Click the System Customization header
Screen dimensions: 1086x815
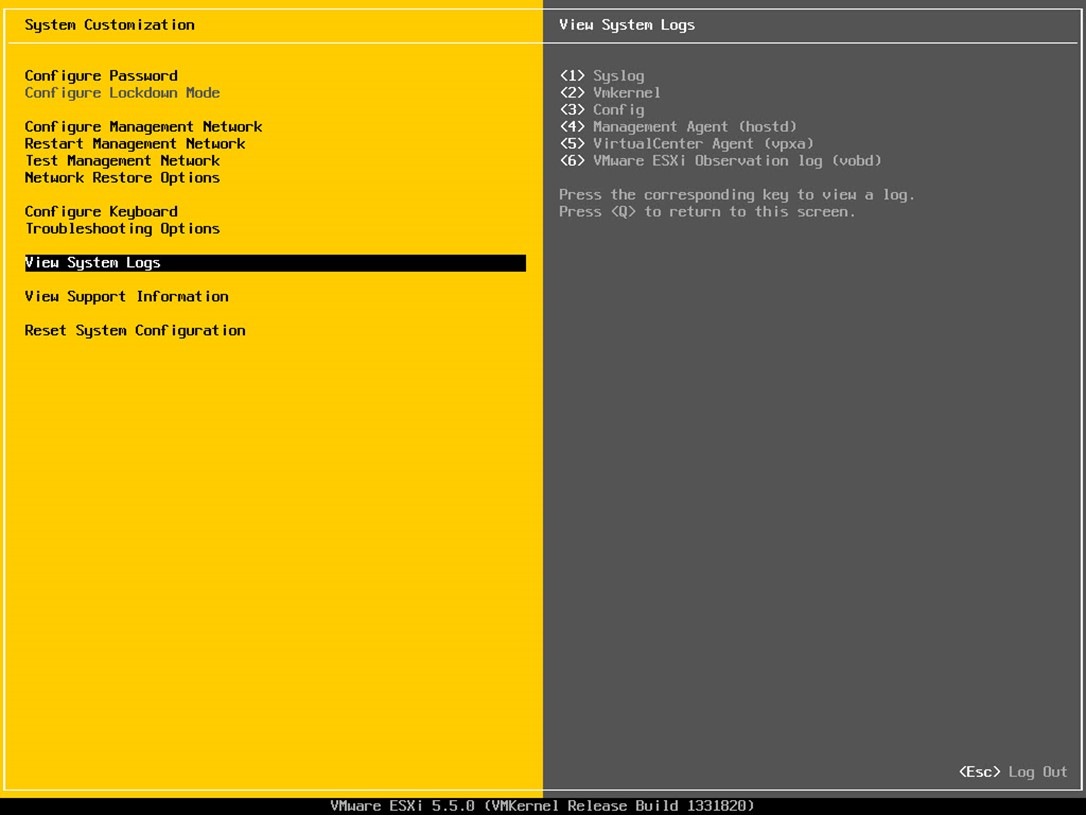pos(109,25)
